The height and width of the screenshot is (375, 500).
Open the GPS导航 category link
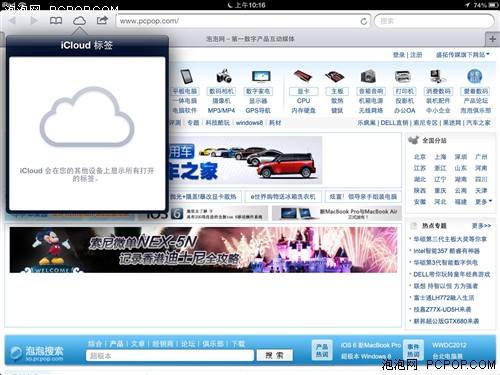click(x=258, y=110)
